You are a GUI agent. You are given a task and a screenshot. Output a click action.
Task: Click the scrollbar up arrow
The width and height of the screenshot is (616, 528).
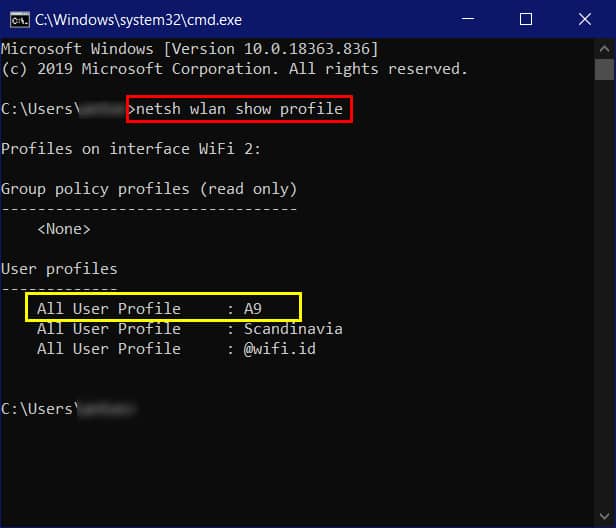click(605, 50)
